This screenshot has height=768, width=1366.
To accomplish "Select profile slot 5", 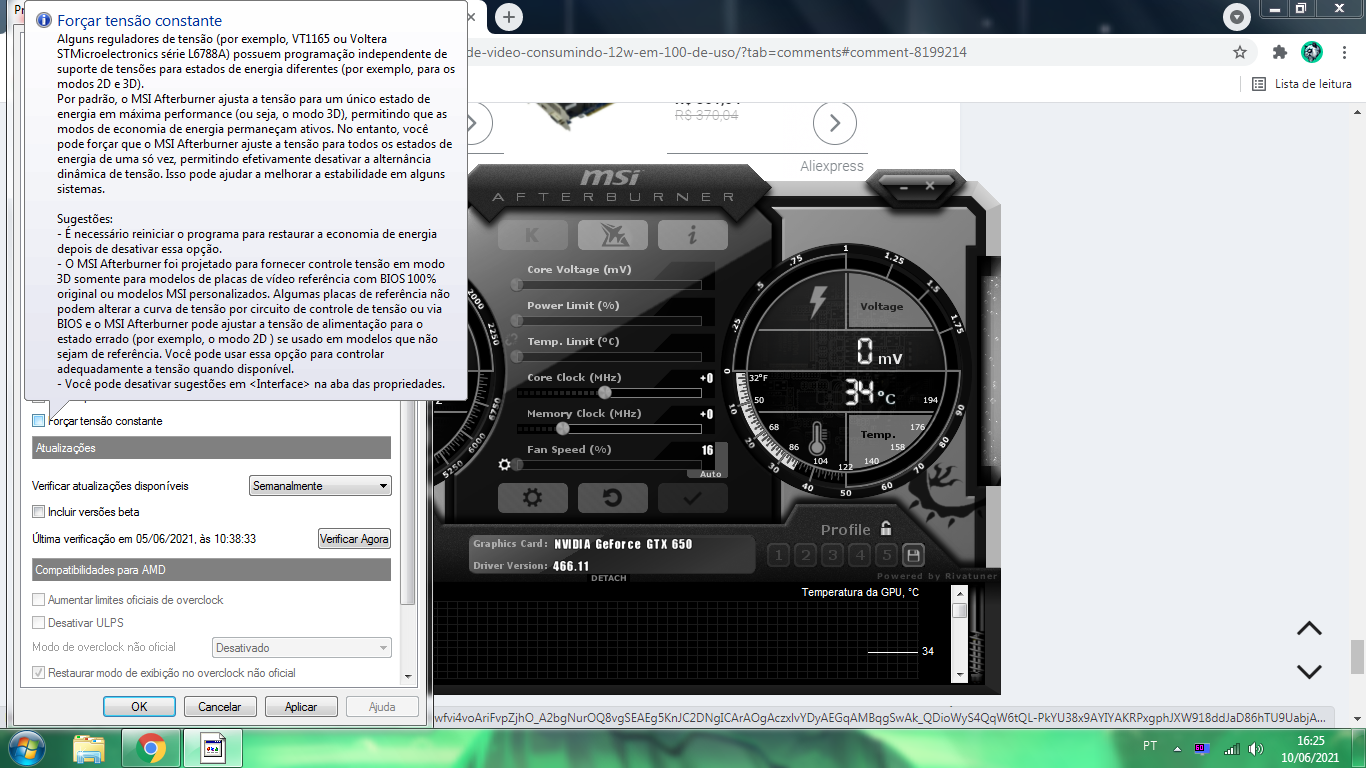I will [886, 555].
